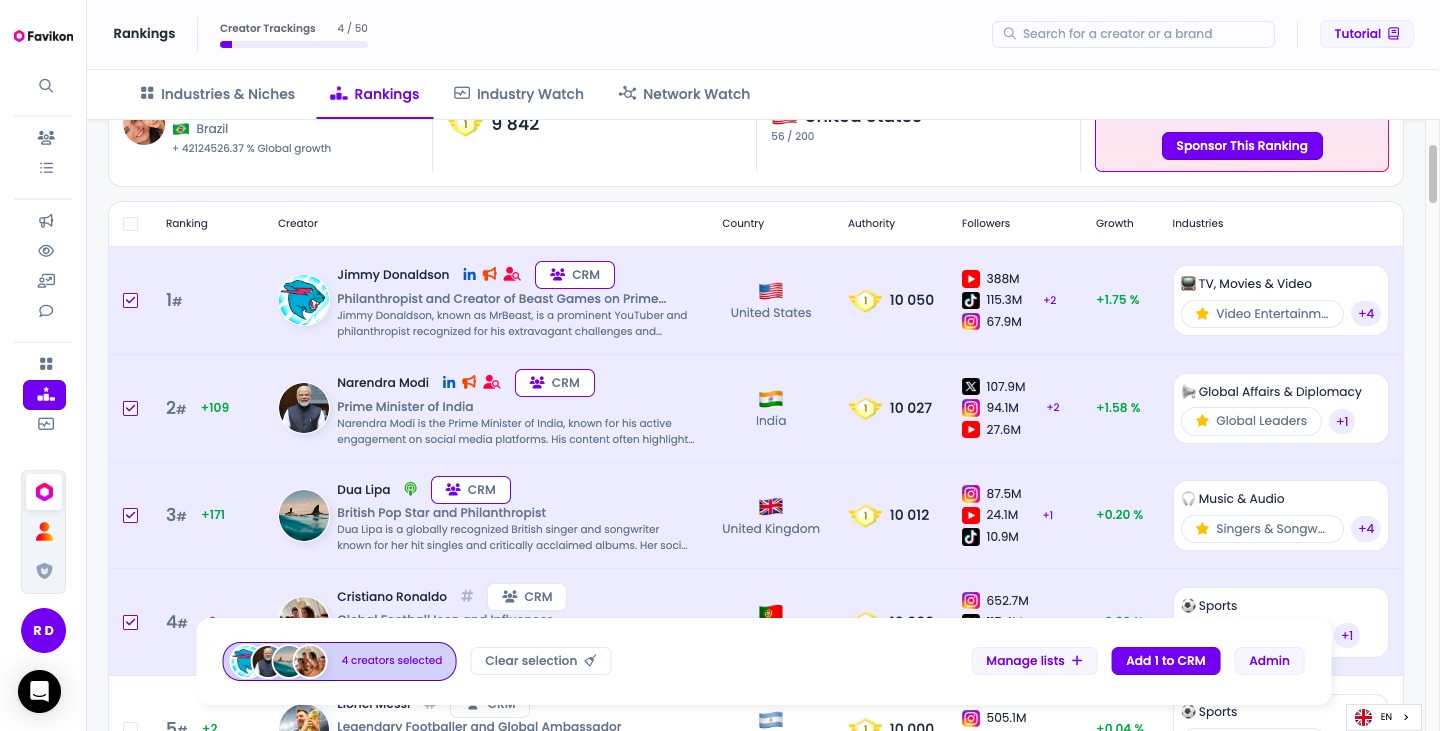Uncheck the Narendra Modi row checkbox
This screenshot has height=731, width=1440.
[x=131, y=408]
